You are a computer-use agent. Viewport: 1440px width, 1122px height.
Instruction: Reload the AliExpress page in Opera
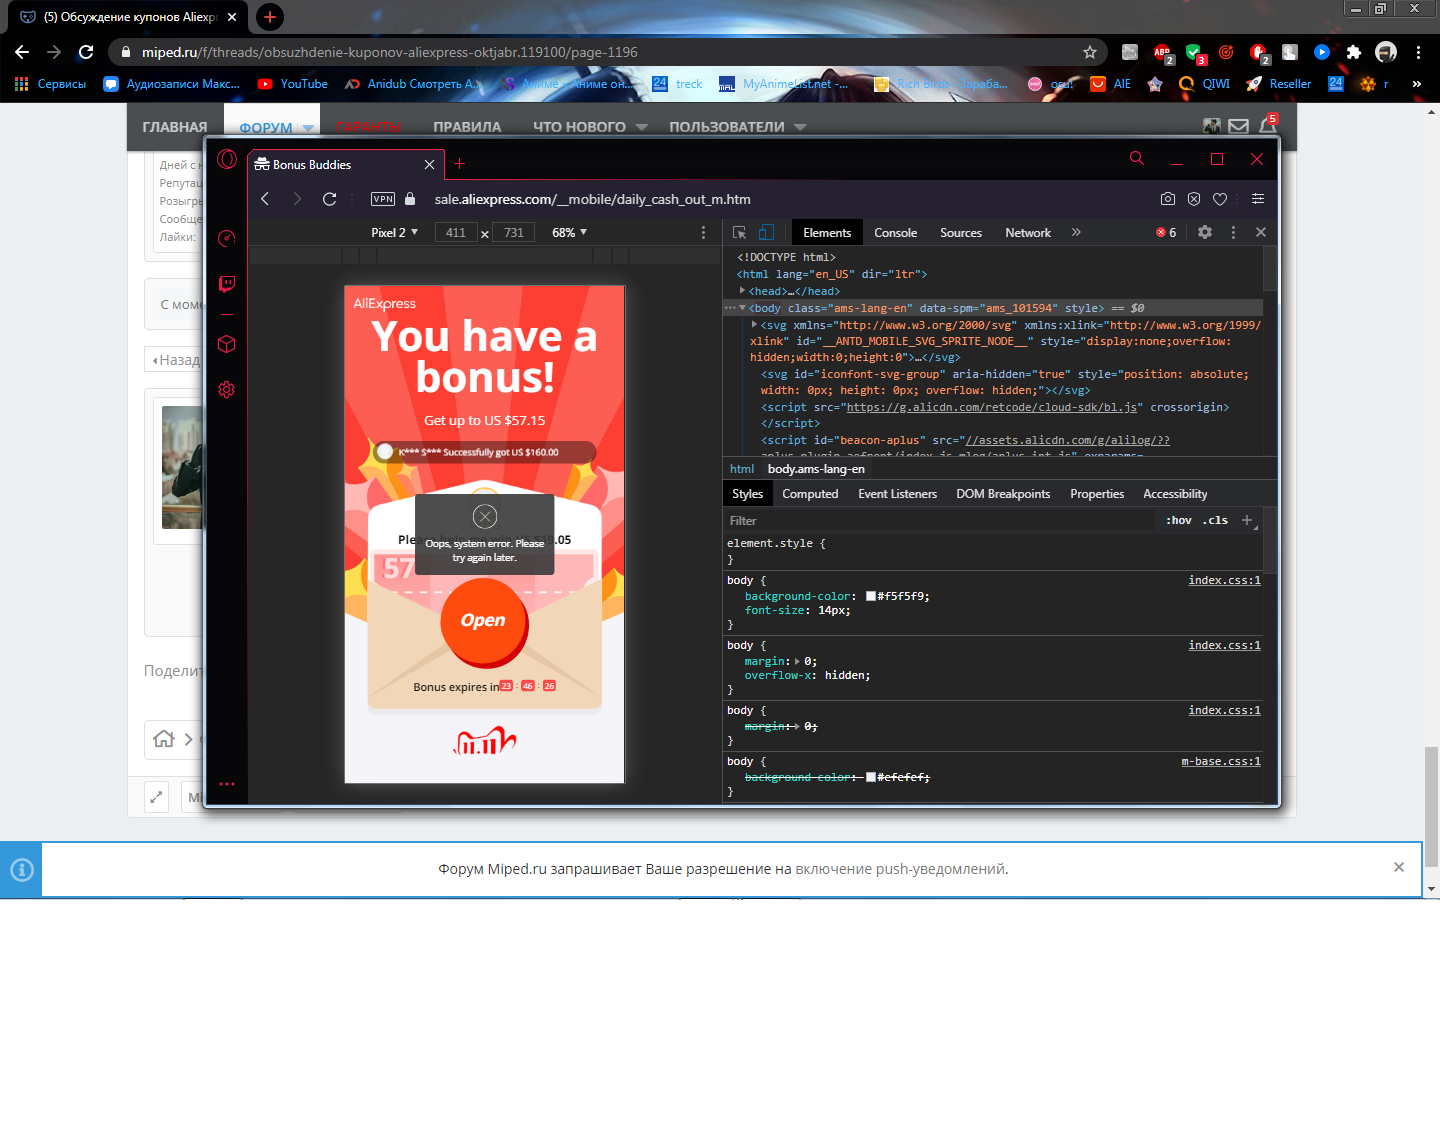pyautogui.click(x=329, y=199)
